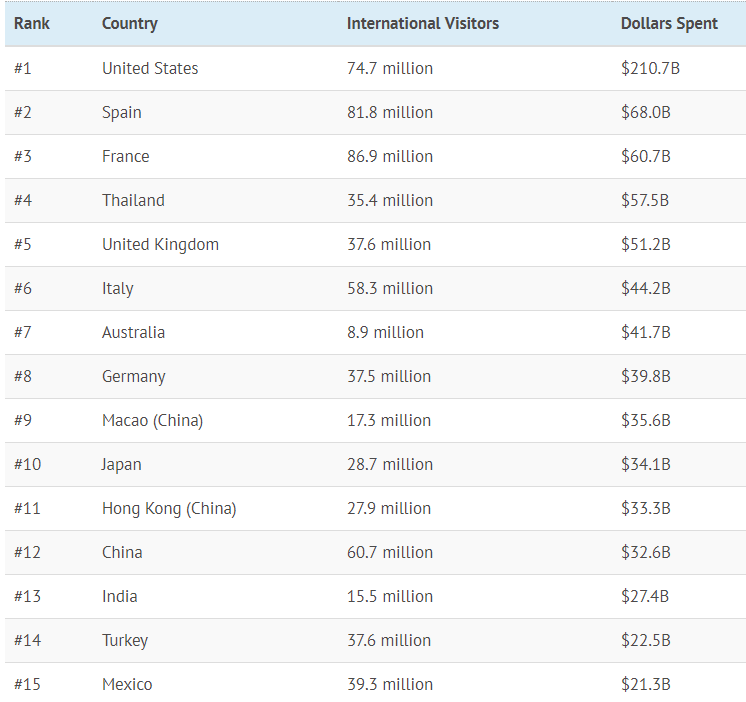This screenshot has height=702, width=746.
Task: Click Spain in the Country column
Action: point(122,112)
